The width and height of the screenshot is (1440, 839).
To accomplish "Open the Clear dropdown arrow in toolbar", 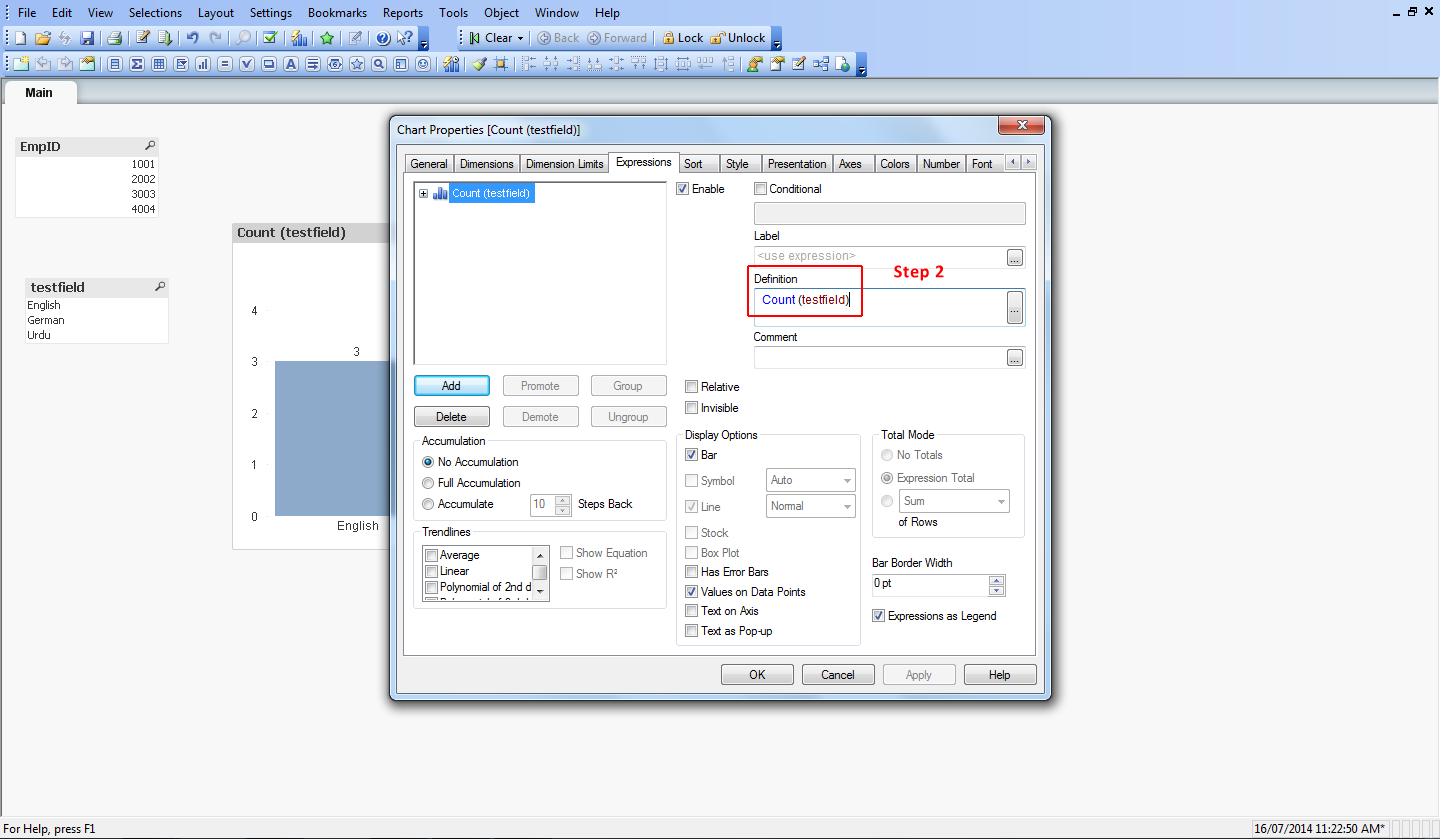I will tap(520, 38).
